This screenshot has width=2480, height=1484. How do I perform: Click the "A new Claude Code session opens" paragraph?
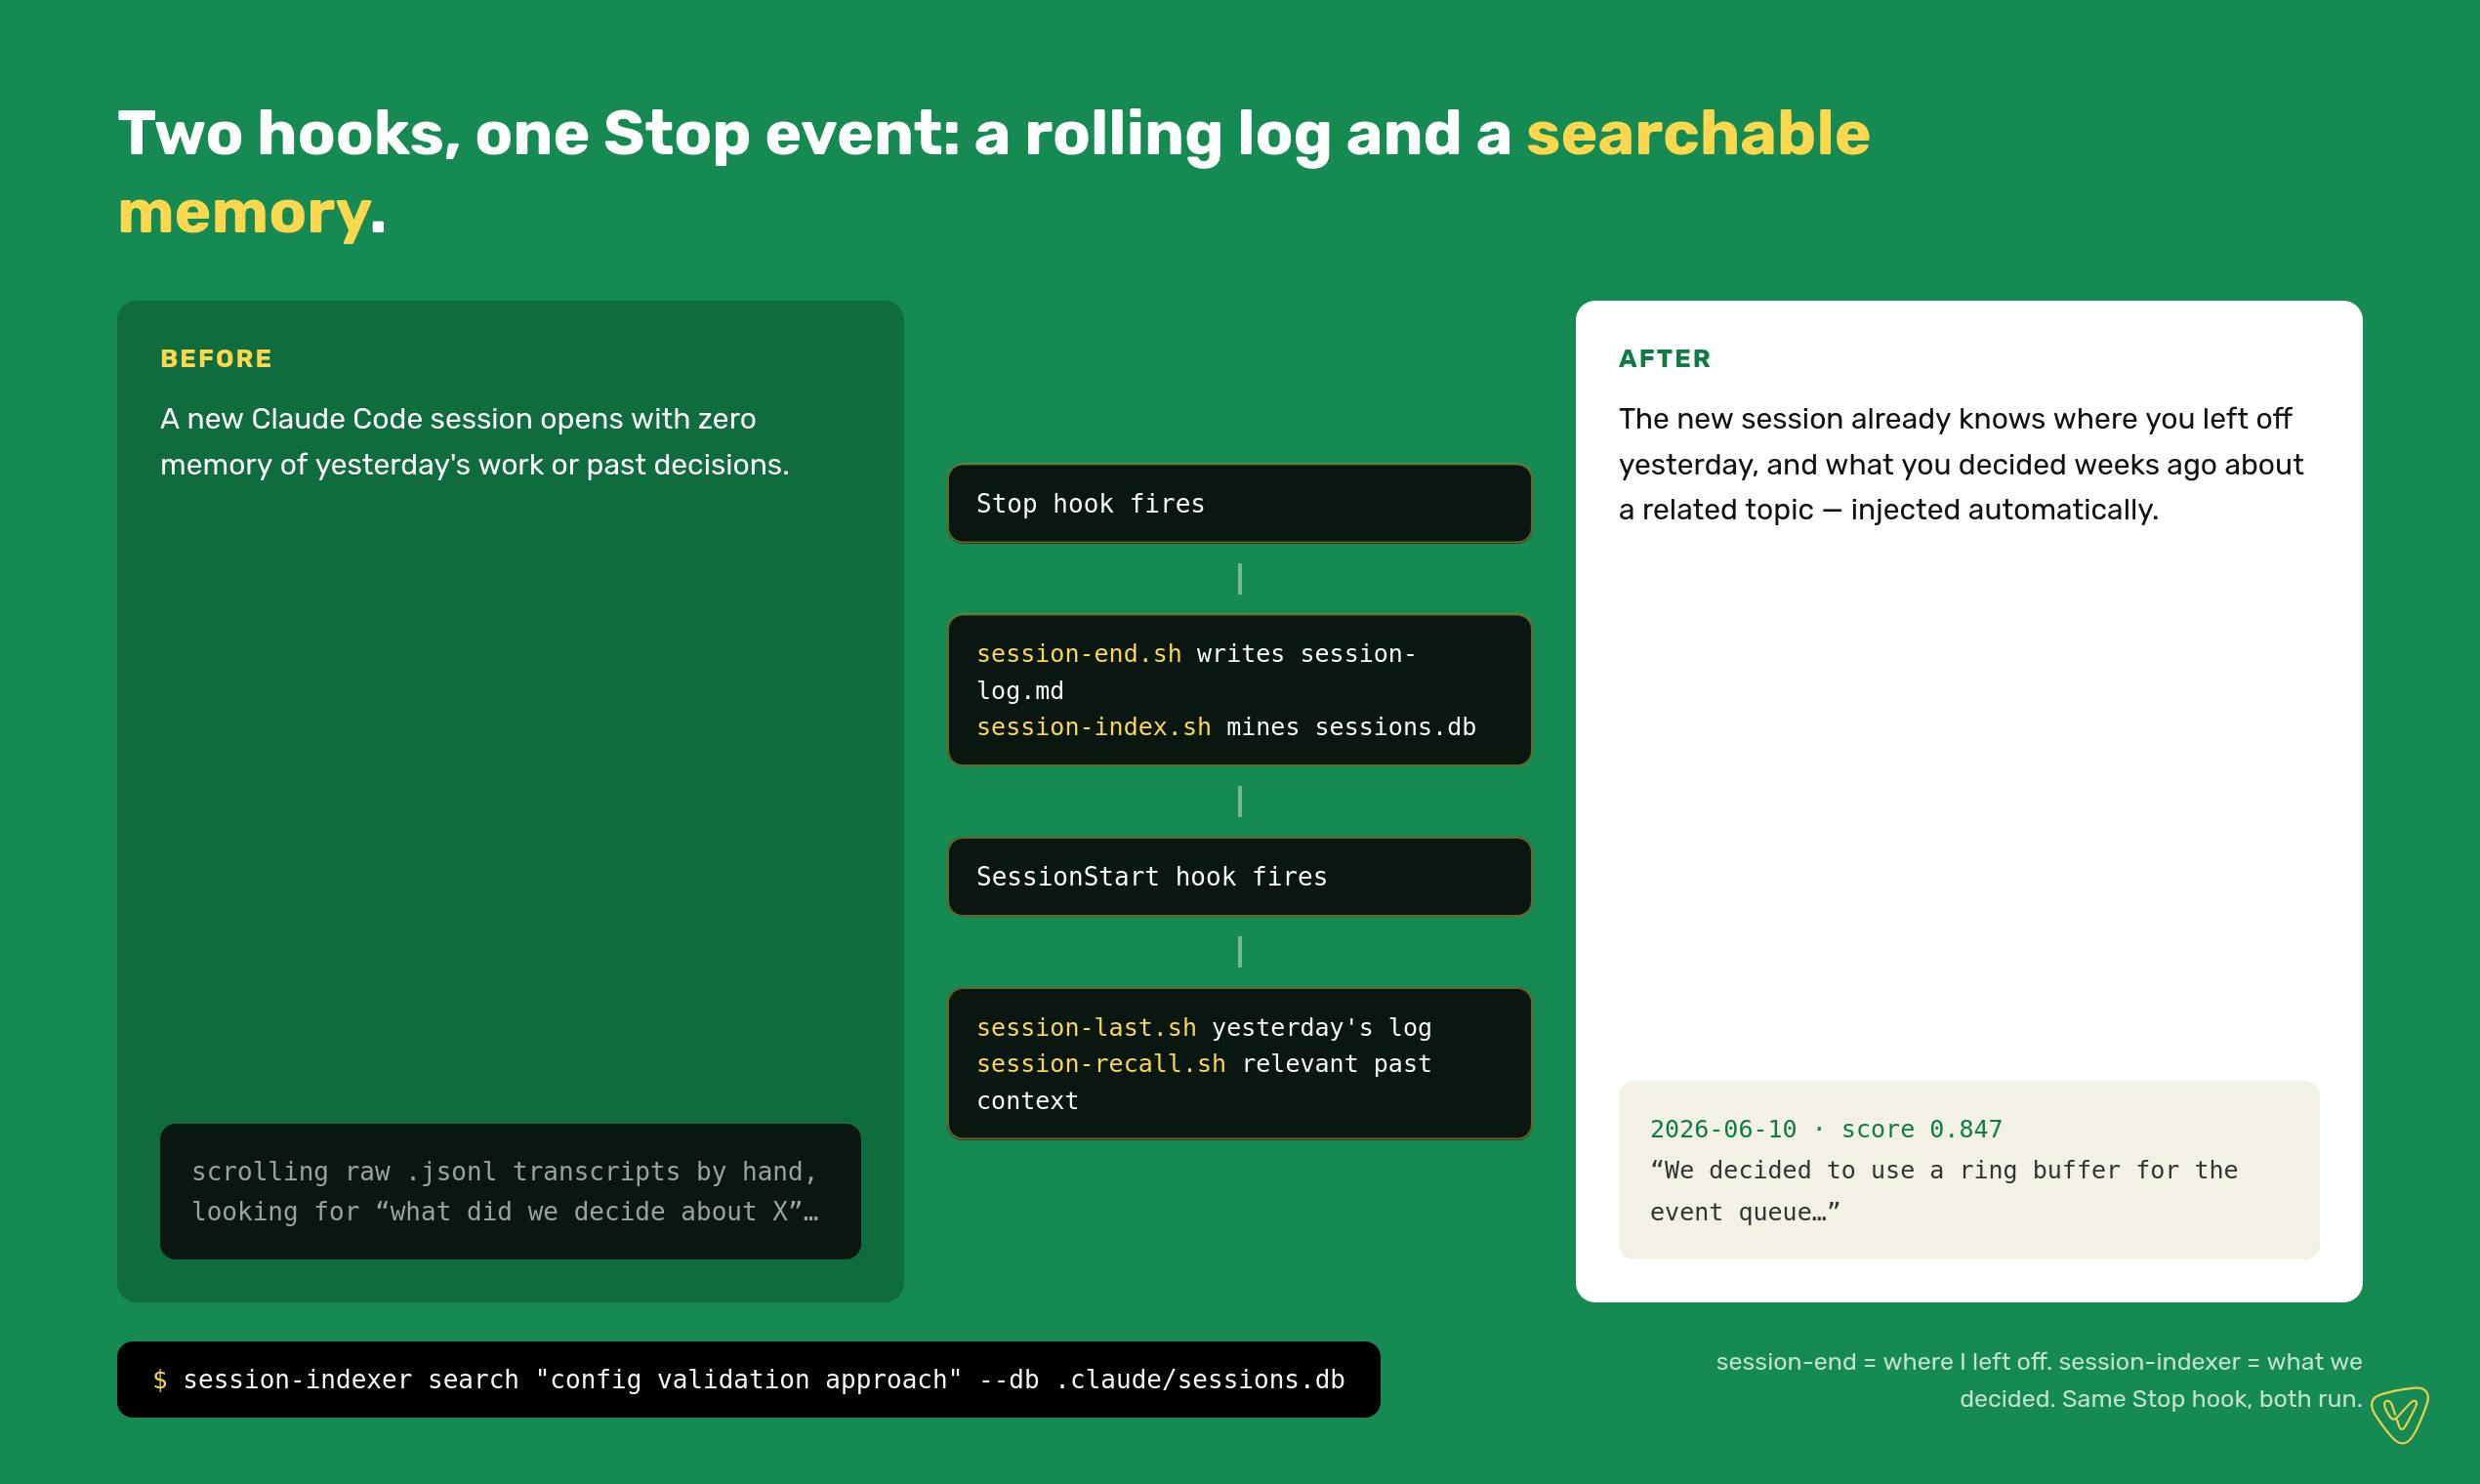[x=475, y=441]
